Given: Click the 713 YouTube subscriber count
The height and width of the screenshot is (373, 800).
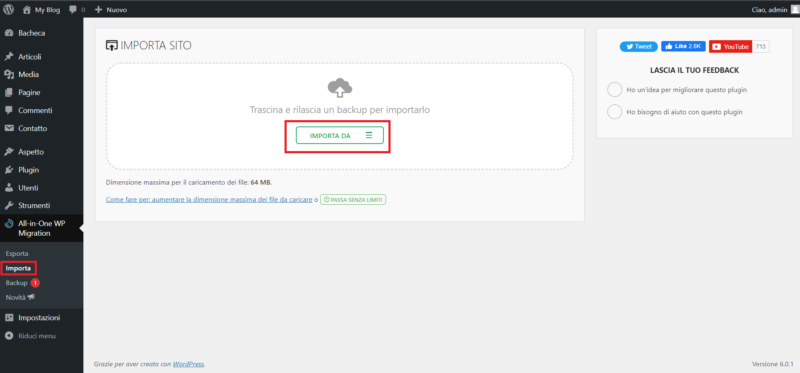Looking at the screenshot, I should pyautogui.click(x=761, y=46).
